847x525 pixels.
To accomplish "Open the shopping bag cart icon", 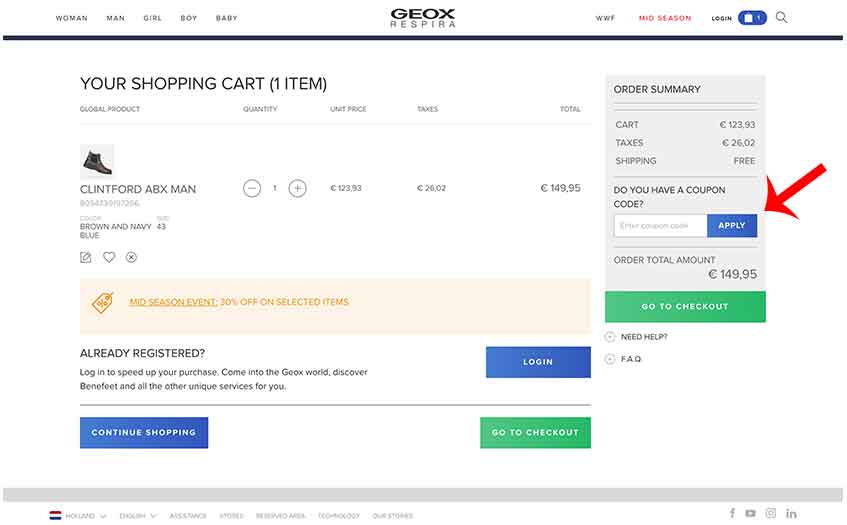I will tap(752, 18).
